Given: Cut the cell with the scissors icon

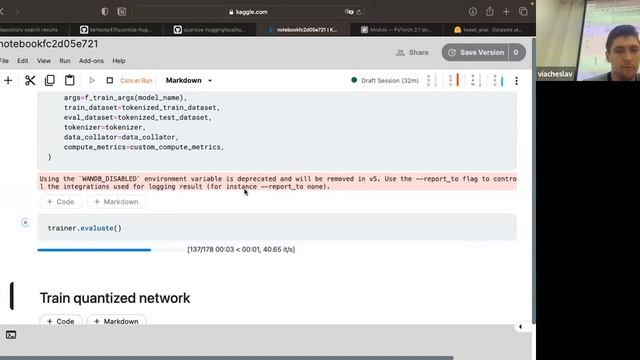Looking at the screenshot, I should (x=30, y=80).
